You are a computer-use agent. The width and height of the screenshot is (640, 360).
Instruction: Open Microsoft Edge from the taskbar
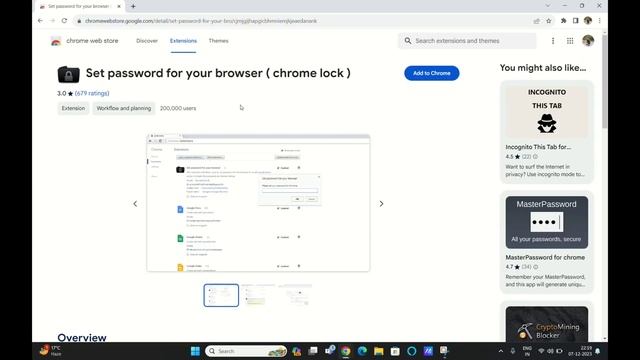click(x=362, y=351)
